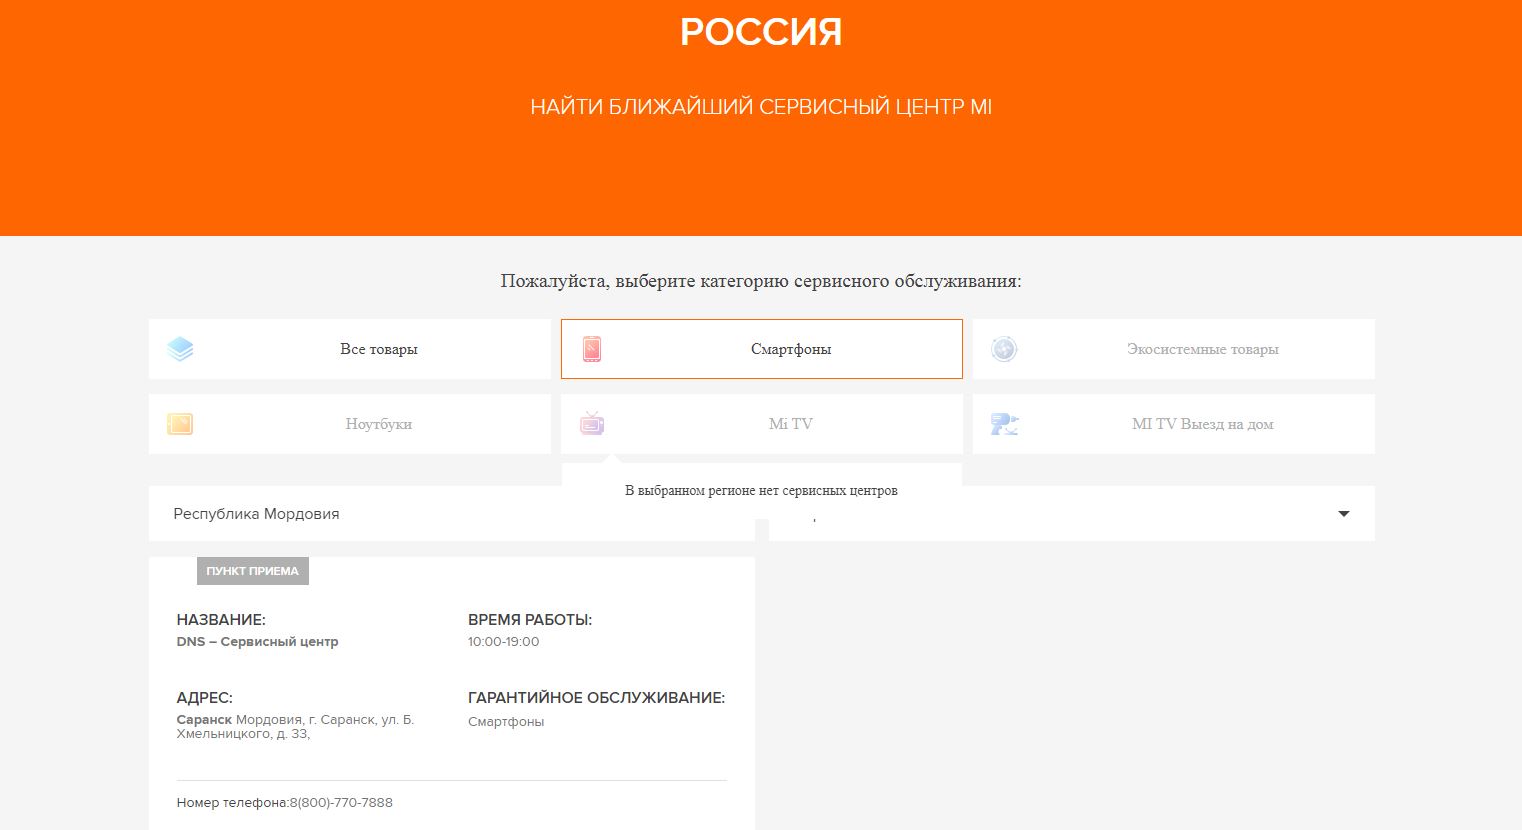The width and height of the screenshot is (1522, 830).
Task: Pick the Mi TV category label
Action: (791, 424)
